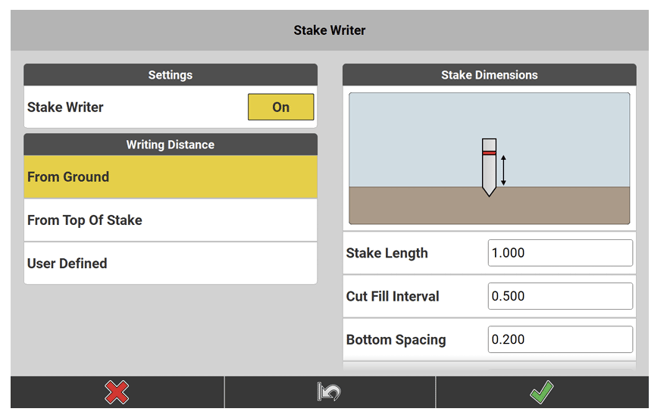
Task: Click the Stake Writer title bar
Action: pyautogui.click(x=329, y=30)
